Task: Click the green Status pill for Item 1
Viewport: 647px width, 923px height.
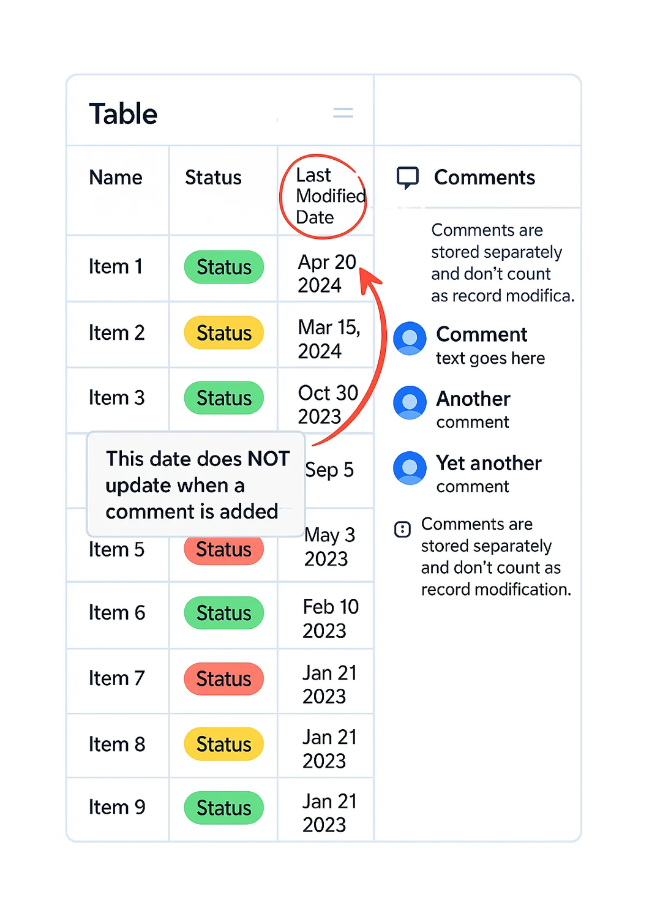Action: tap(224, 267)
